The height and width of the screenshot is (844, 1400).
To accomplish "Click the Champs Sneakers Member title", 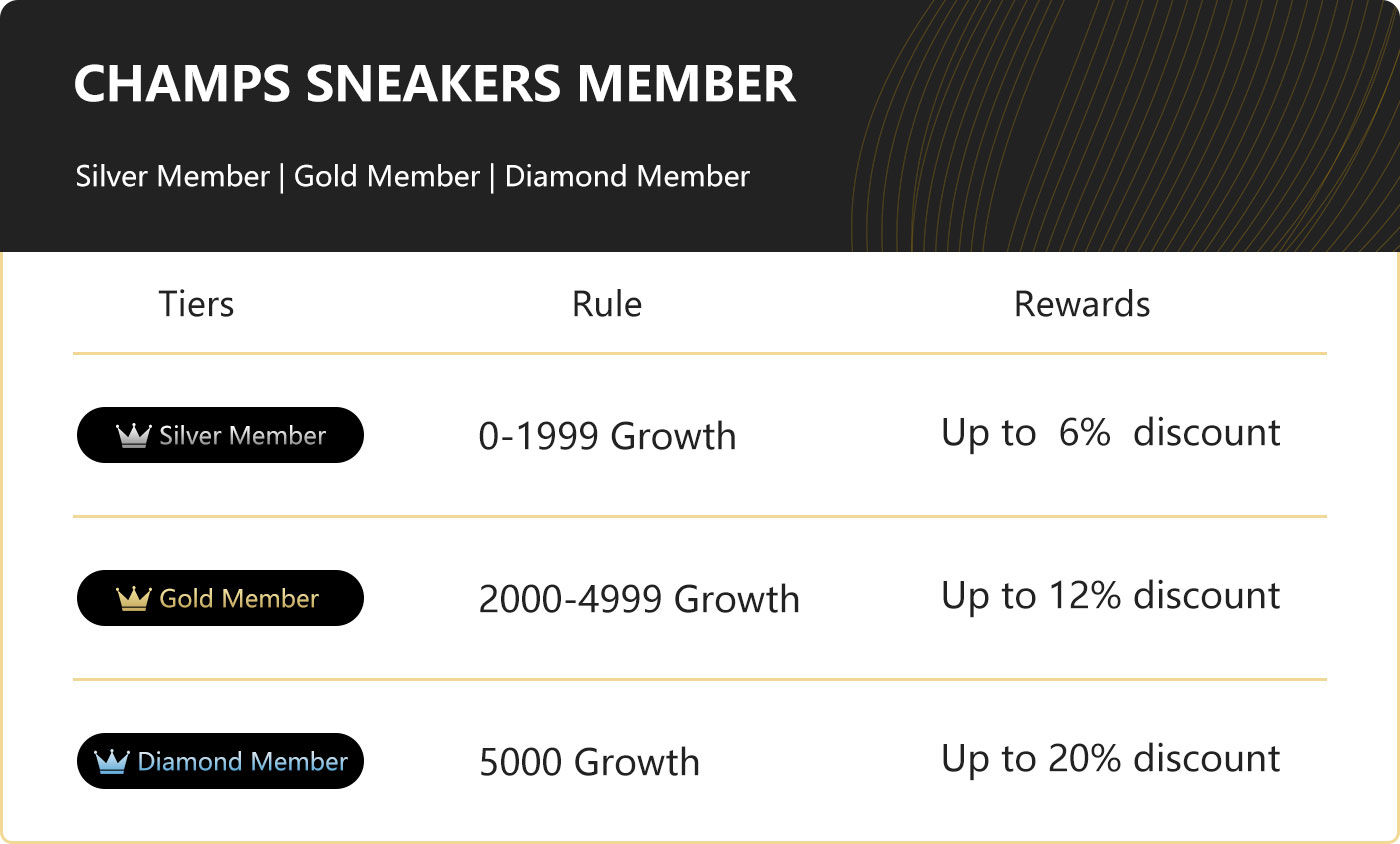I will 435,85.
